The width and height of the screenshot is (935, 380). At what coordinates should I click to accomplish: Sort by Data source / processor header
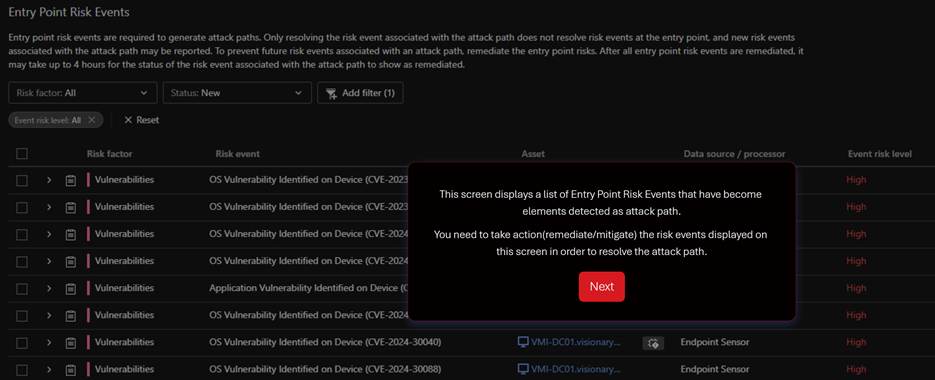pyautogui.click(x=734, y=154)
